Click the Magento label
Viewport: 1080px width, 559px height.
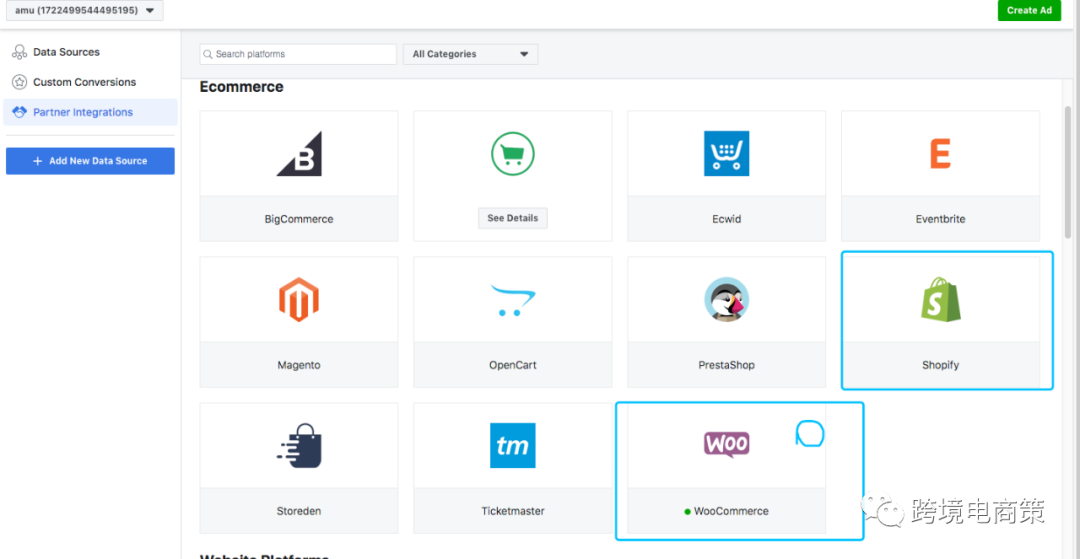coord(299,365)
